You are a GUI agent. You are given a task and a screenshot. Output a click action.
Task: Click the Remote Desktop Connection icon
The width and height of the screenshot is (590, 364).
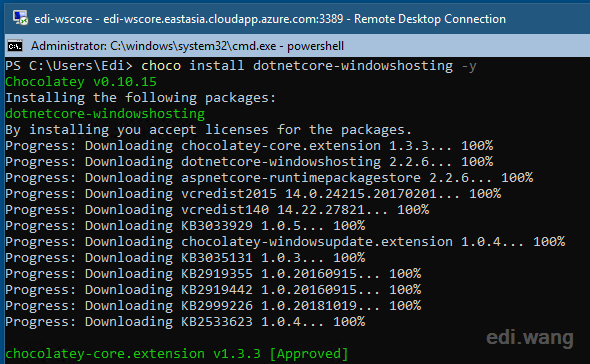tap(20, 18)
